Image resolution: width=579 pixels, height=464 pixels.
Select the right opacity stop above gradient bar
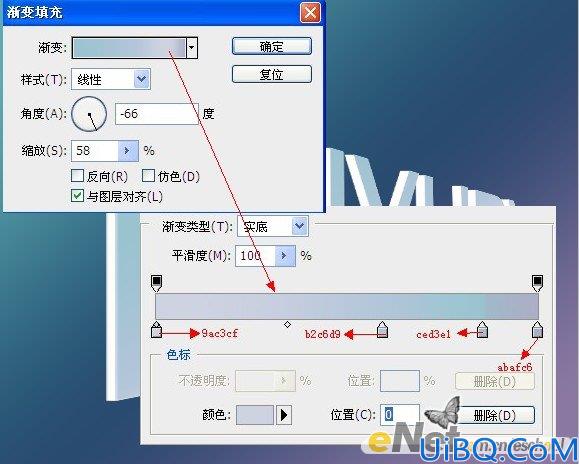tap(537, 283)
